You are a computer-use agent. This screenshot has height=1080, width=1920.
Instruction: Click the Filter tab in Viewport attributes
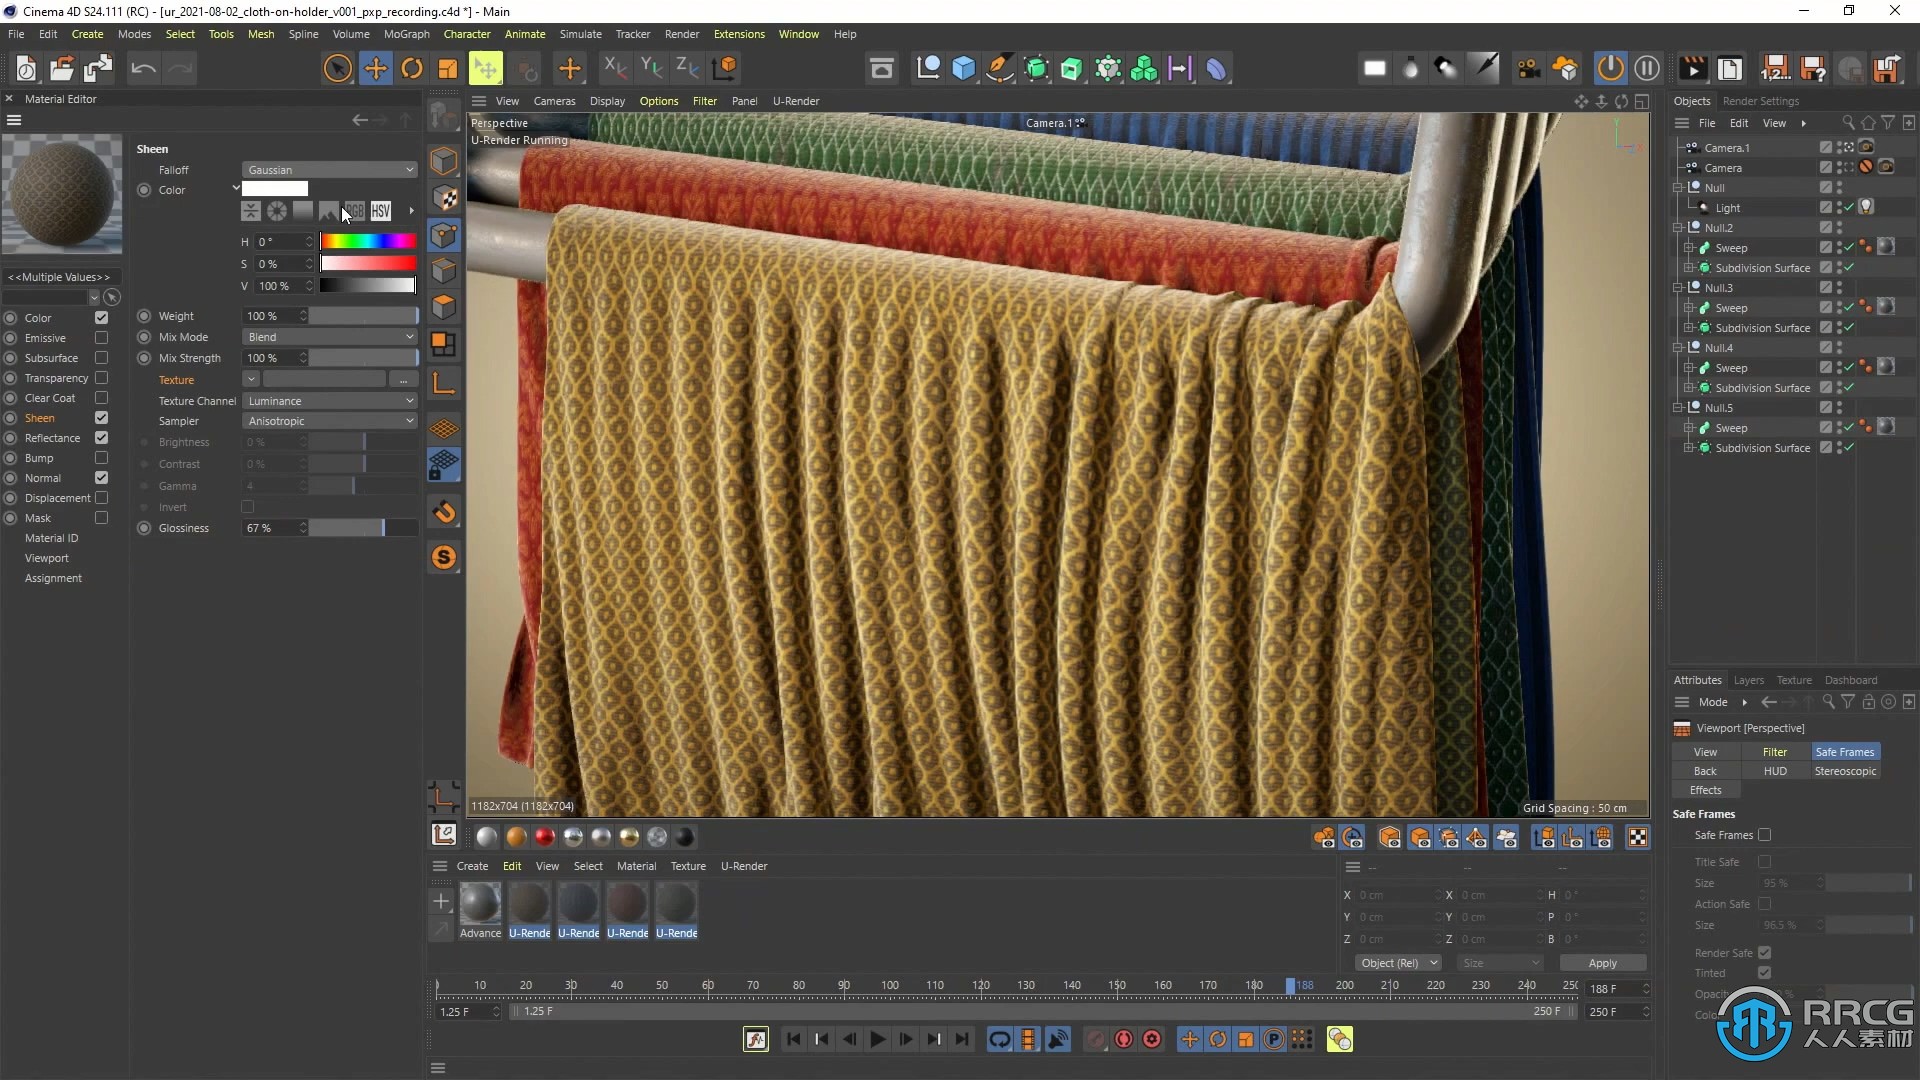coord(1775,752)
